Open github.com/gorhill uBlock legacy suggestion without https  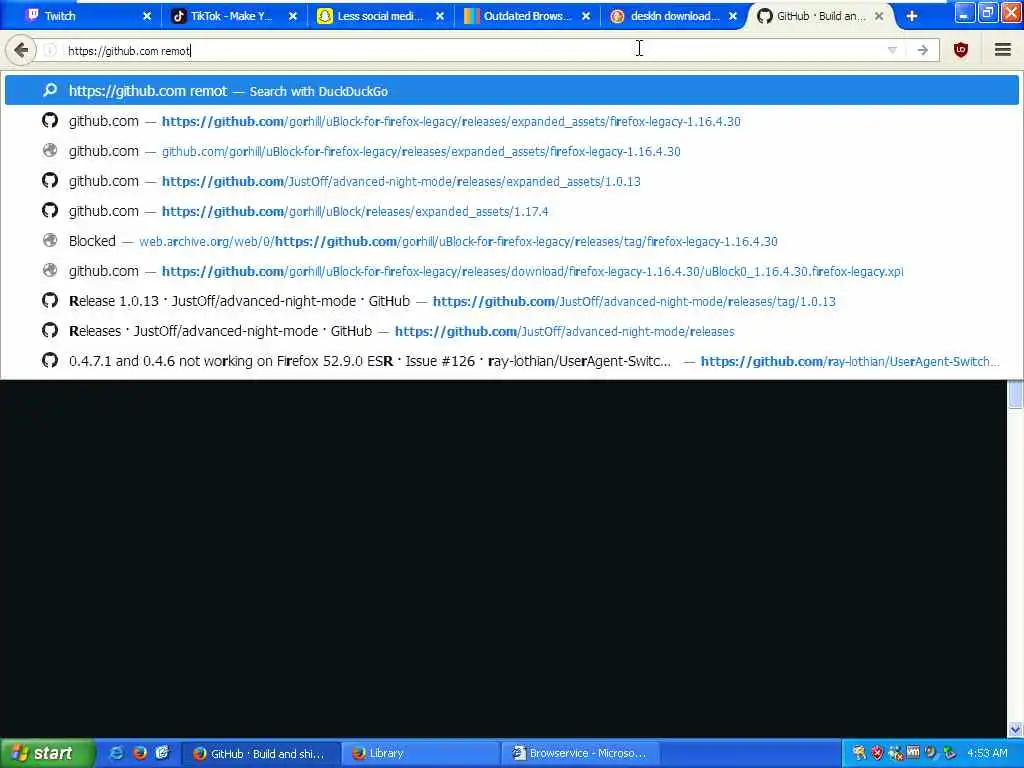coord(511,151)
